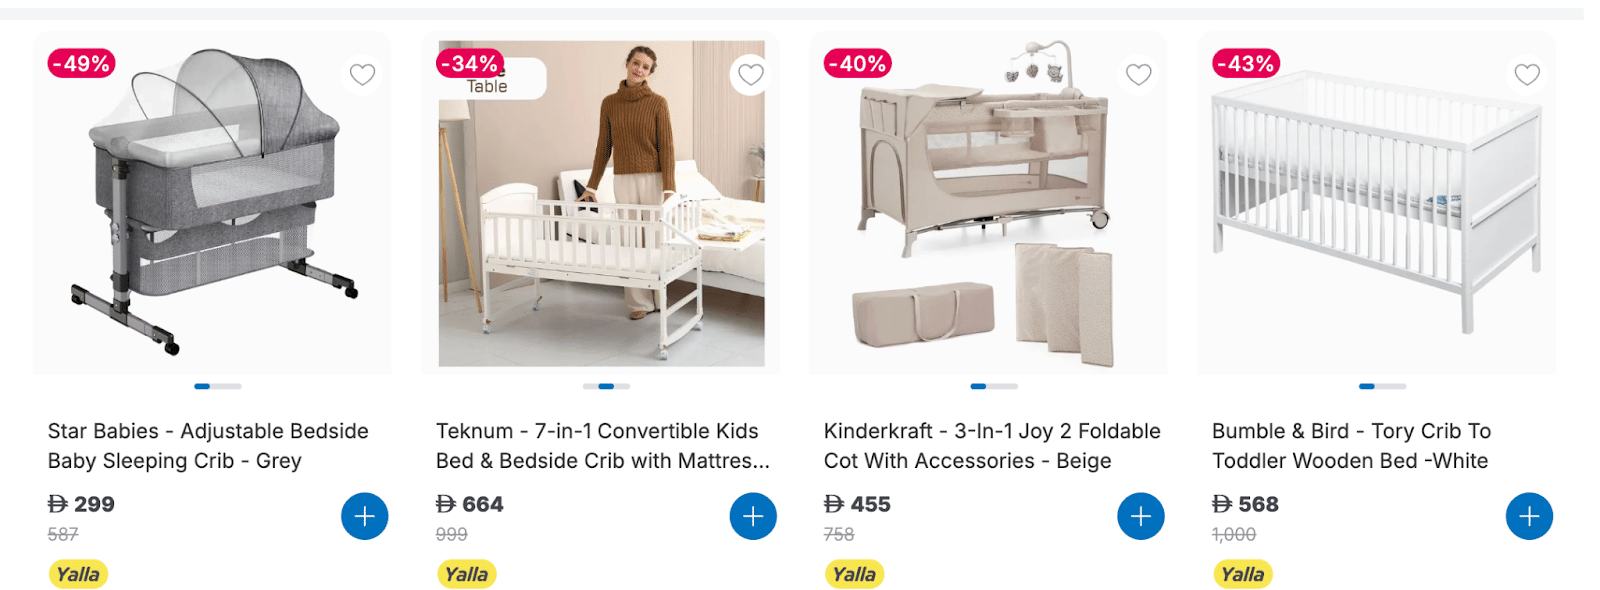Screen dimensions: 1600x590
Task: Click Yalla badge under Bumble & Bird crib
Action: pos(1242,574)
